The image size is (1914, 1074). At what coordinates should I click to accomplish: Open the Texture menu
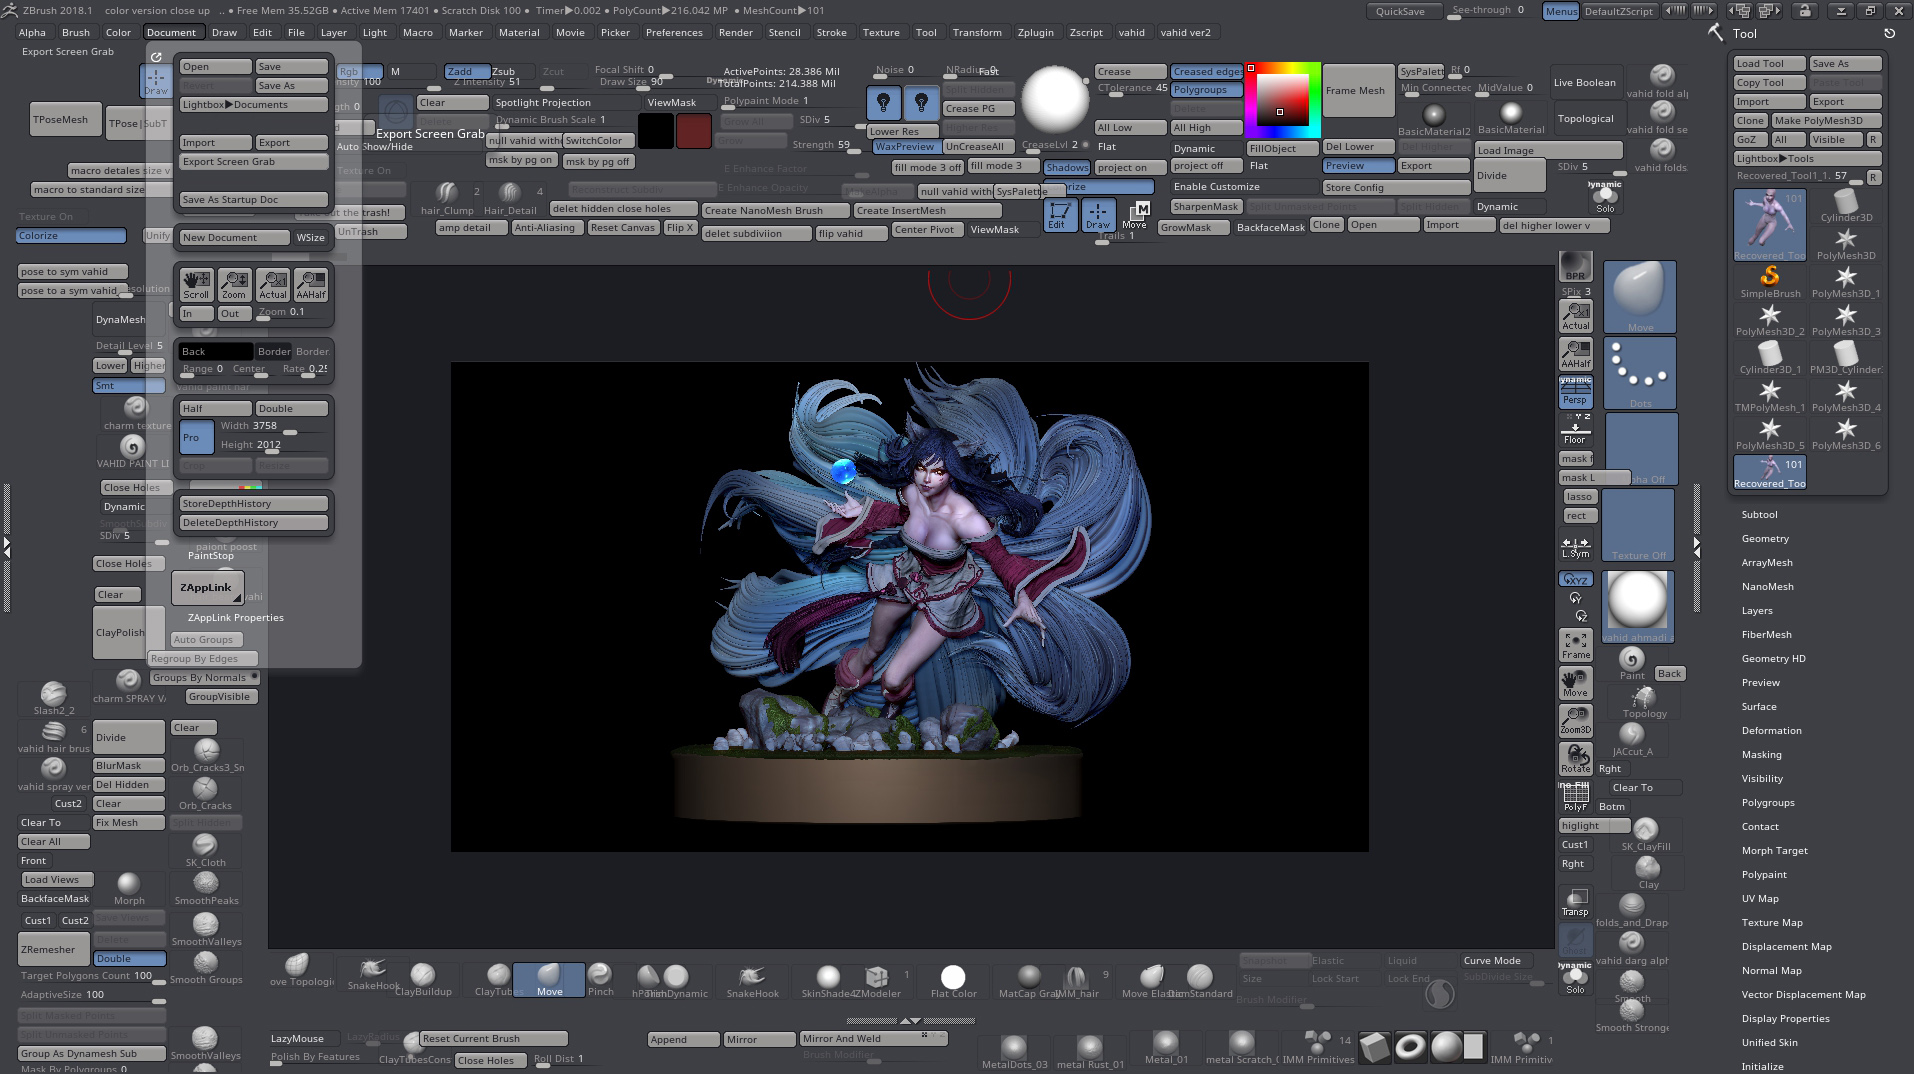click(x=881, y=32)
